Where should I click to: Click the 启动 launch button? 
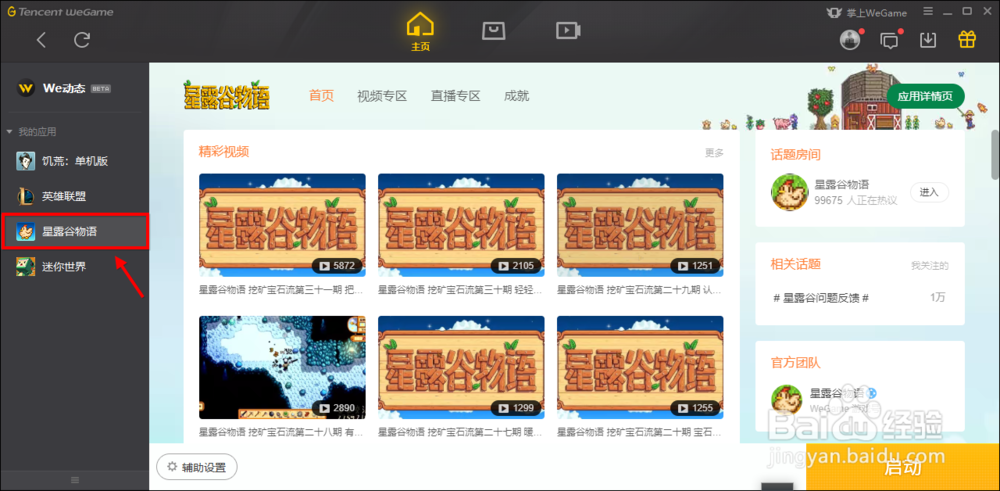tap(903, 467)
